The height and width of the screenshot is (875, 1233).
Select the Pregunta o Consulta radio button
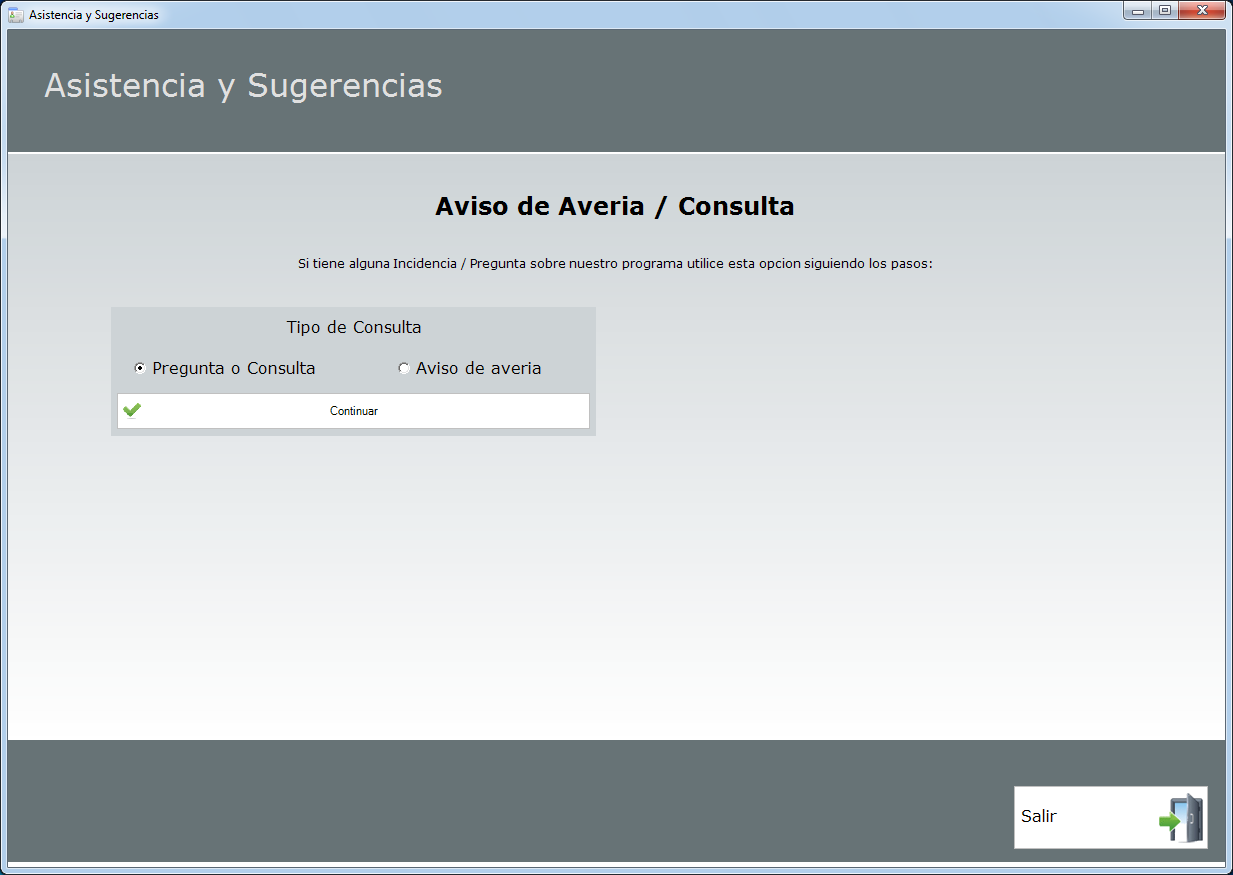click(x=140, y=368)
